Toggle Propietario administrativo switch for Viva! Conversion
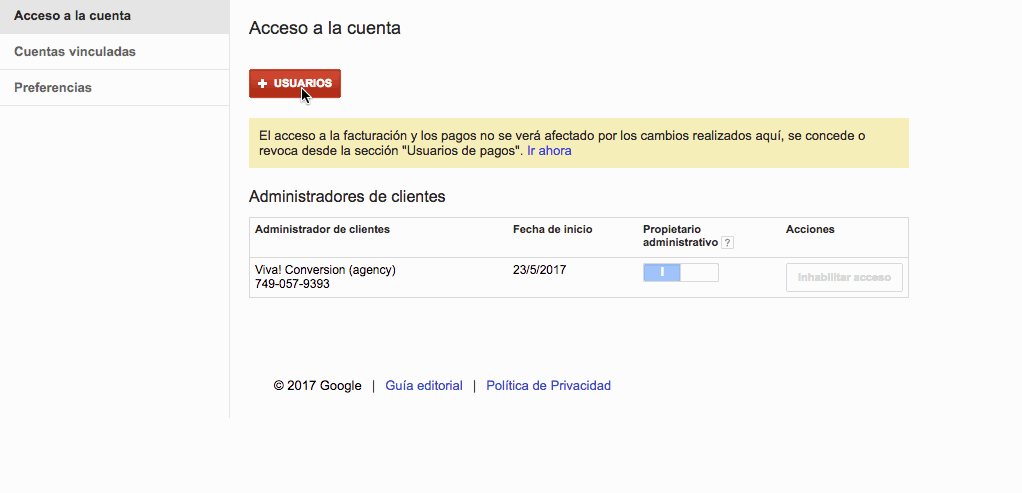The height and width of the screenshot is (493, 1022). 680,273
